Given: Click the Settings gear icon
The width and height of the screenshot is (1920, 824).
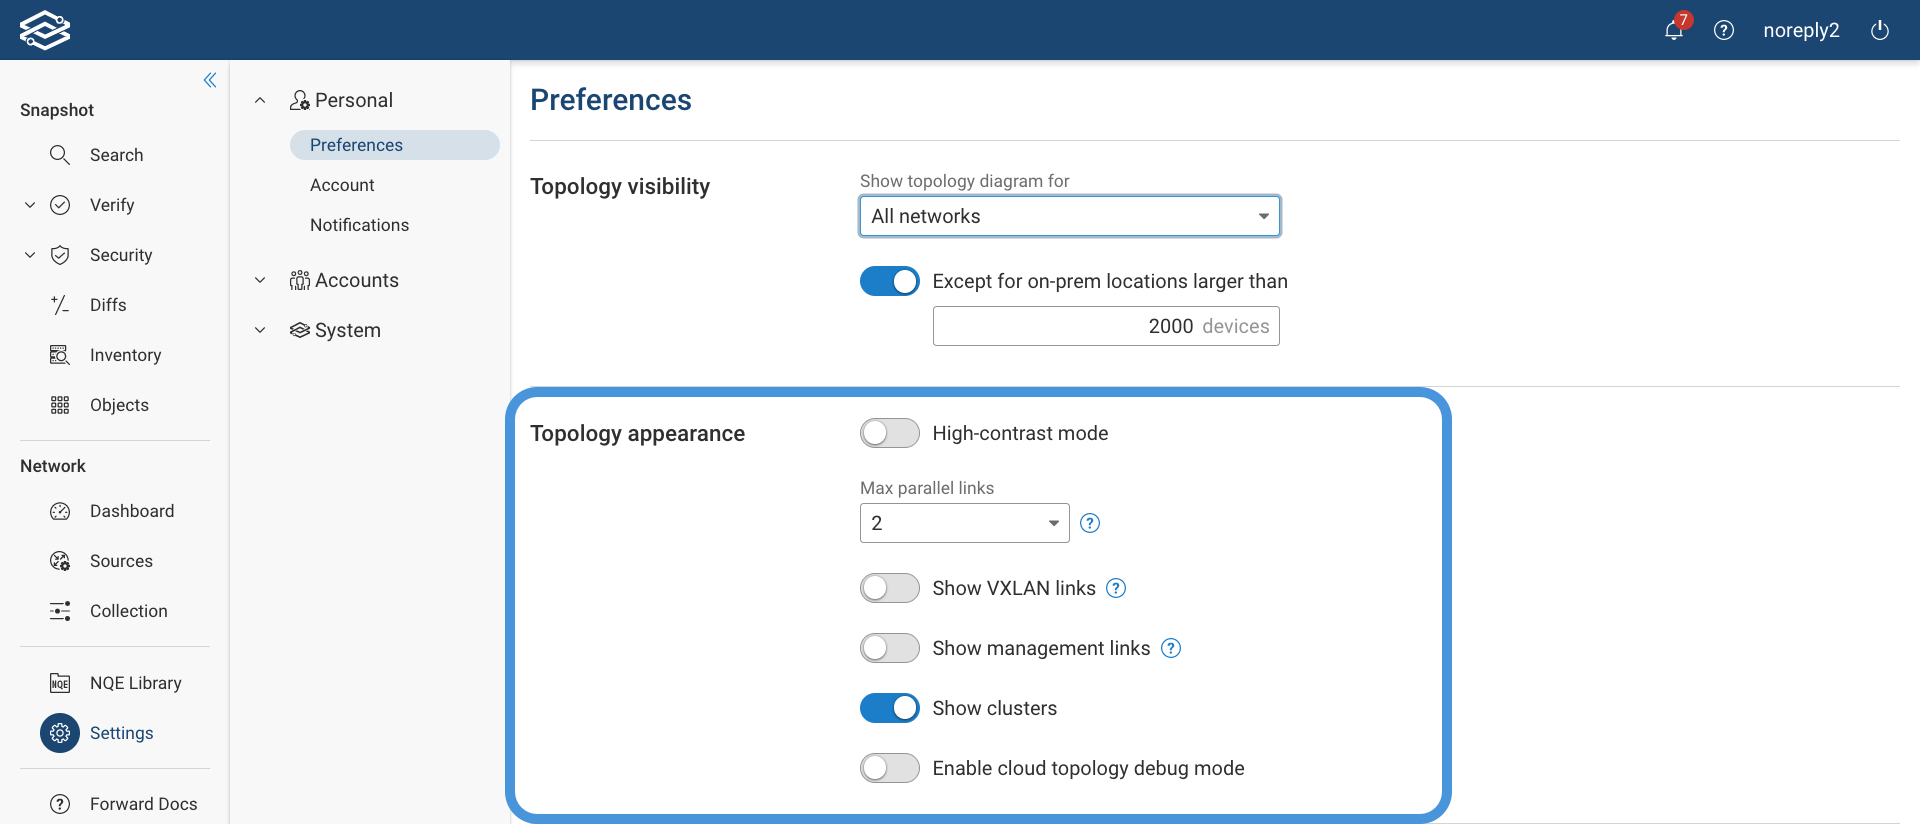Looking at the screenshot, I should click(60, 733).
